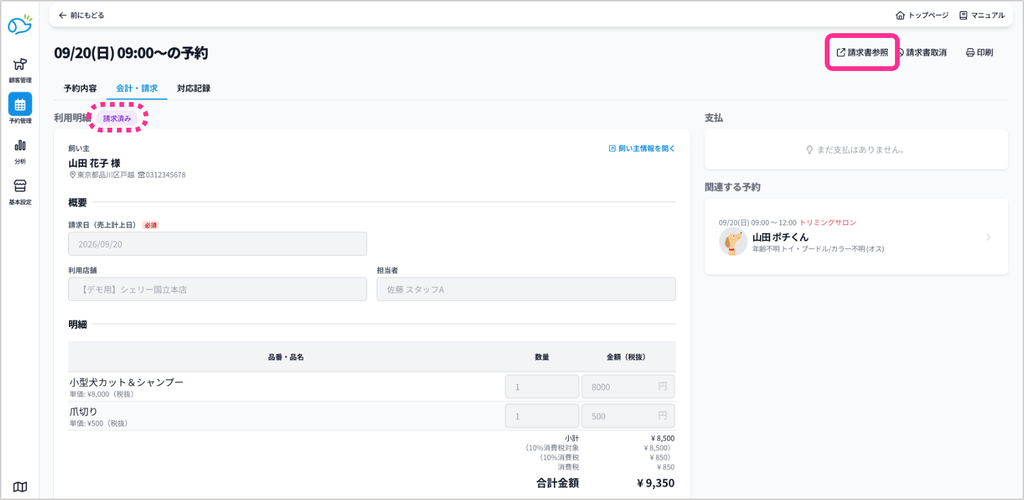Go to トップページ via home icon
The width and height of the screenshot is (1024, 500).
[x=921, y=15]
